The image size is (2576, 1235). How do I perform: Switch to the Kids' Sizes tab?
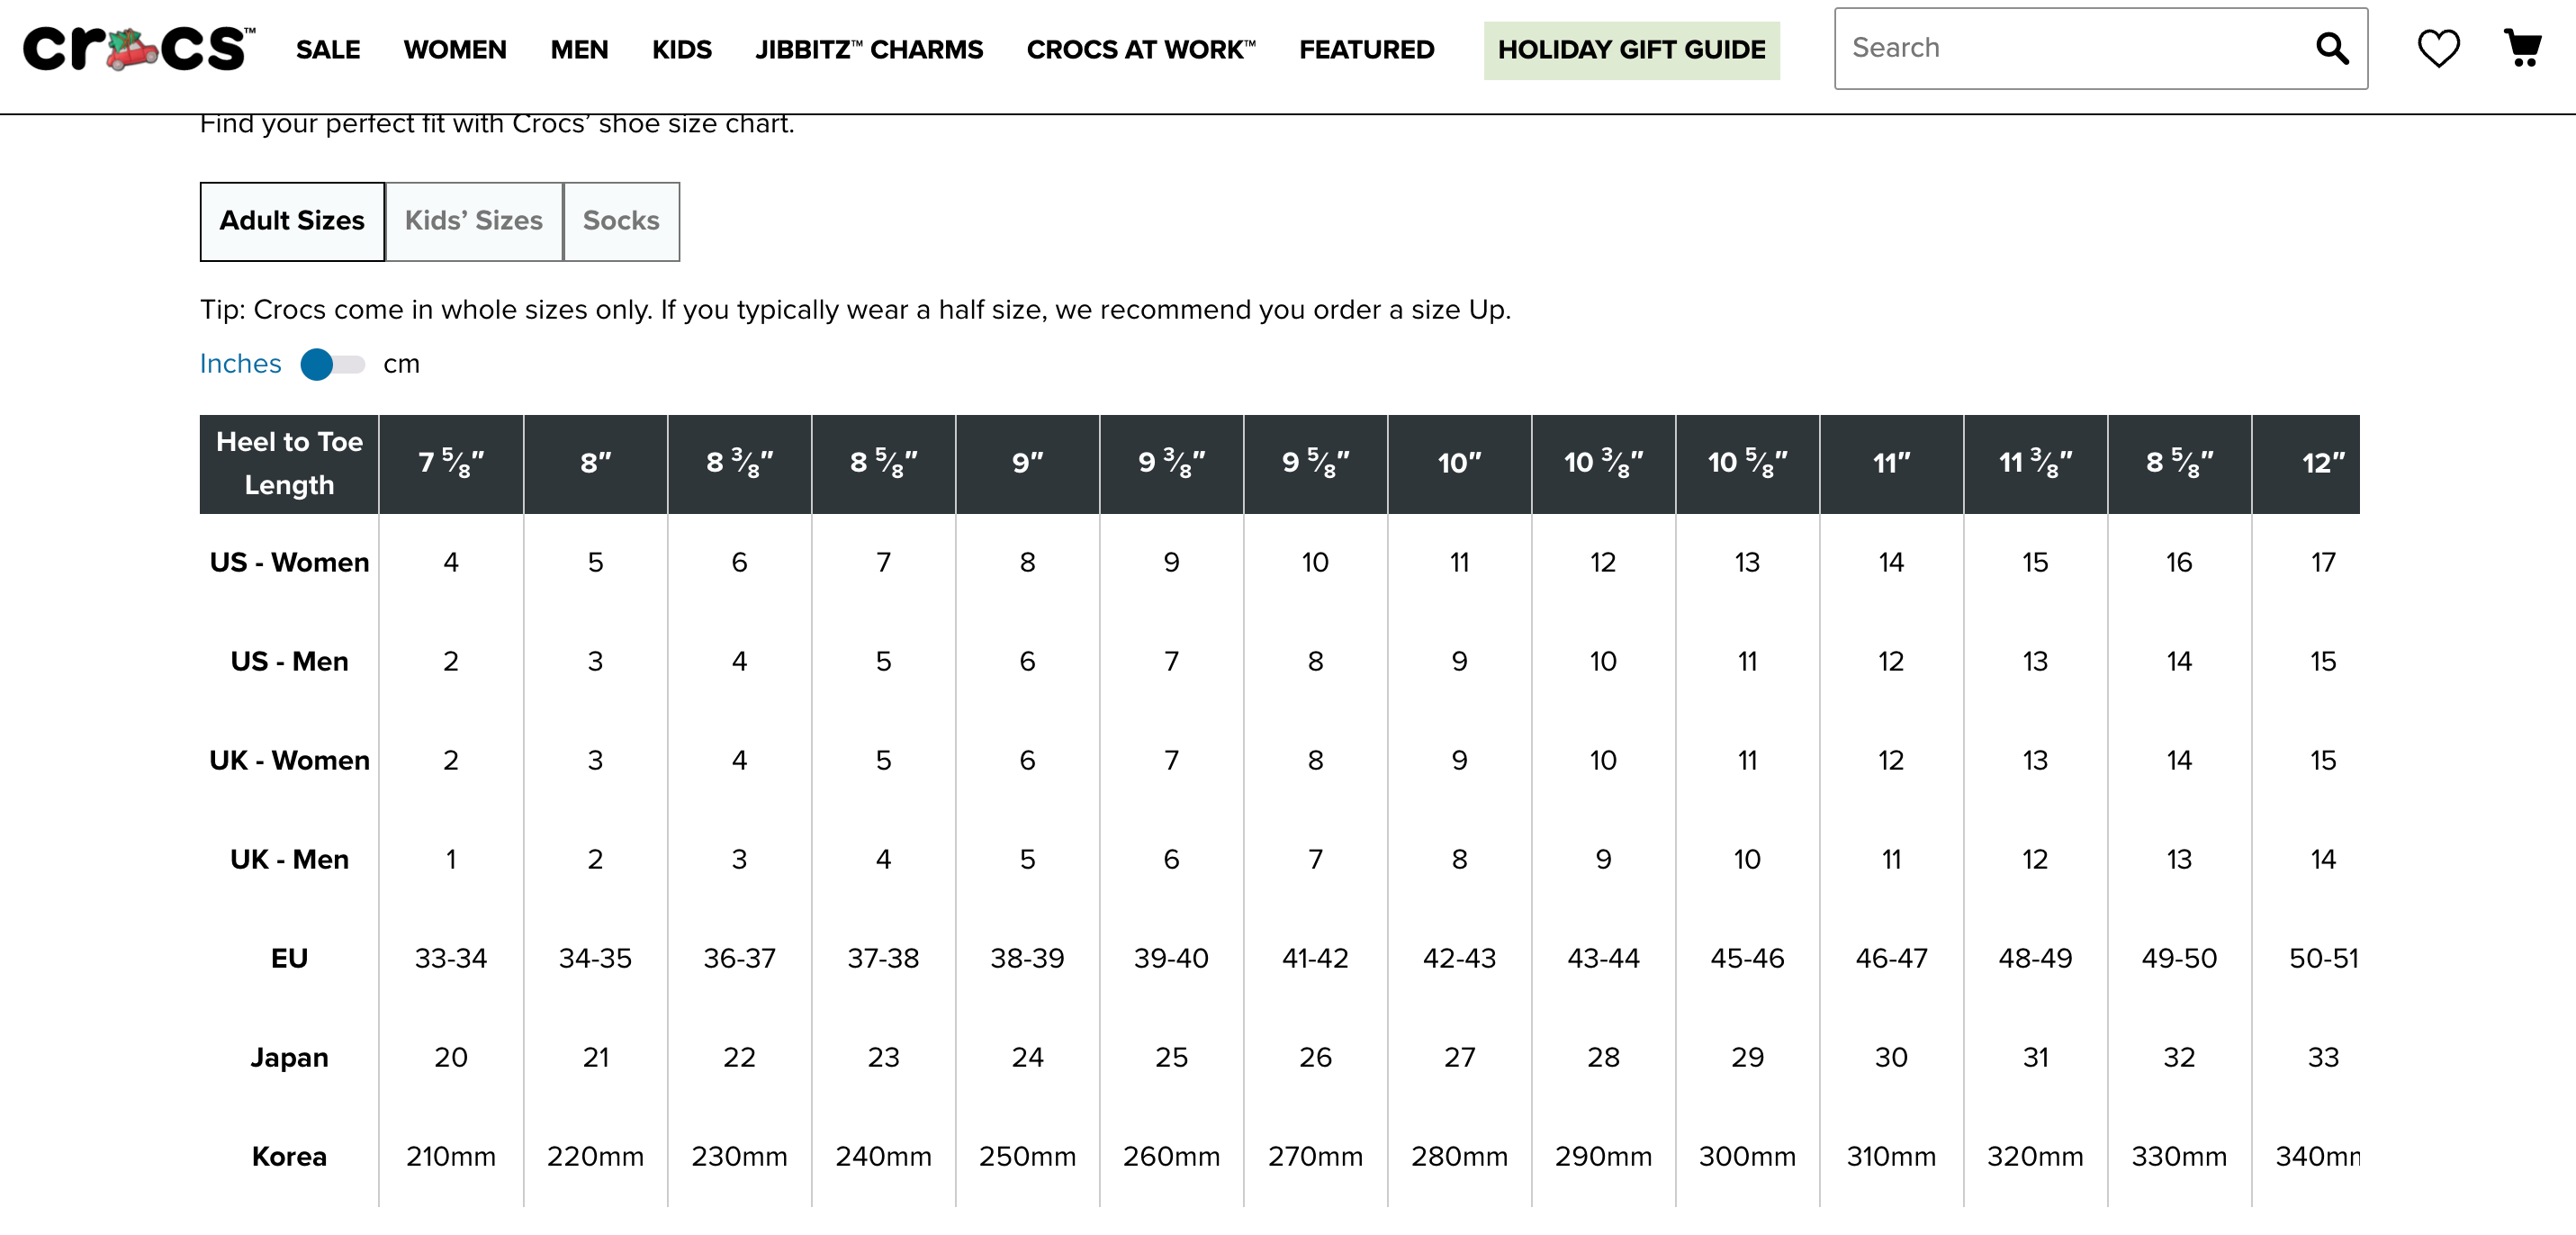point(473,221)
